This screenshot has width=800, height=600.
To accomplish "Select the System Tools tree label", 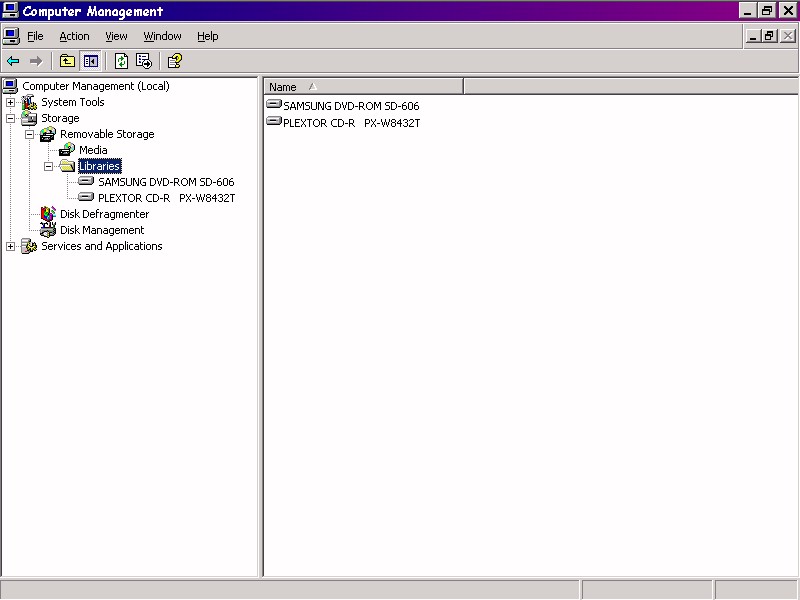I will [x=72, y=102].
